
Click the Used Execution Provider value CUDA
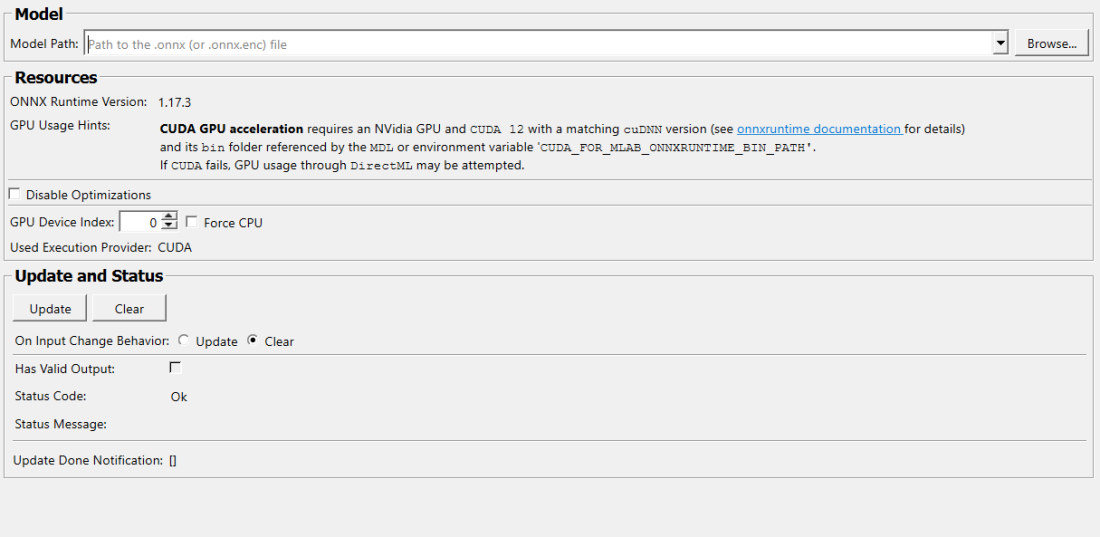tap(175, 248)
